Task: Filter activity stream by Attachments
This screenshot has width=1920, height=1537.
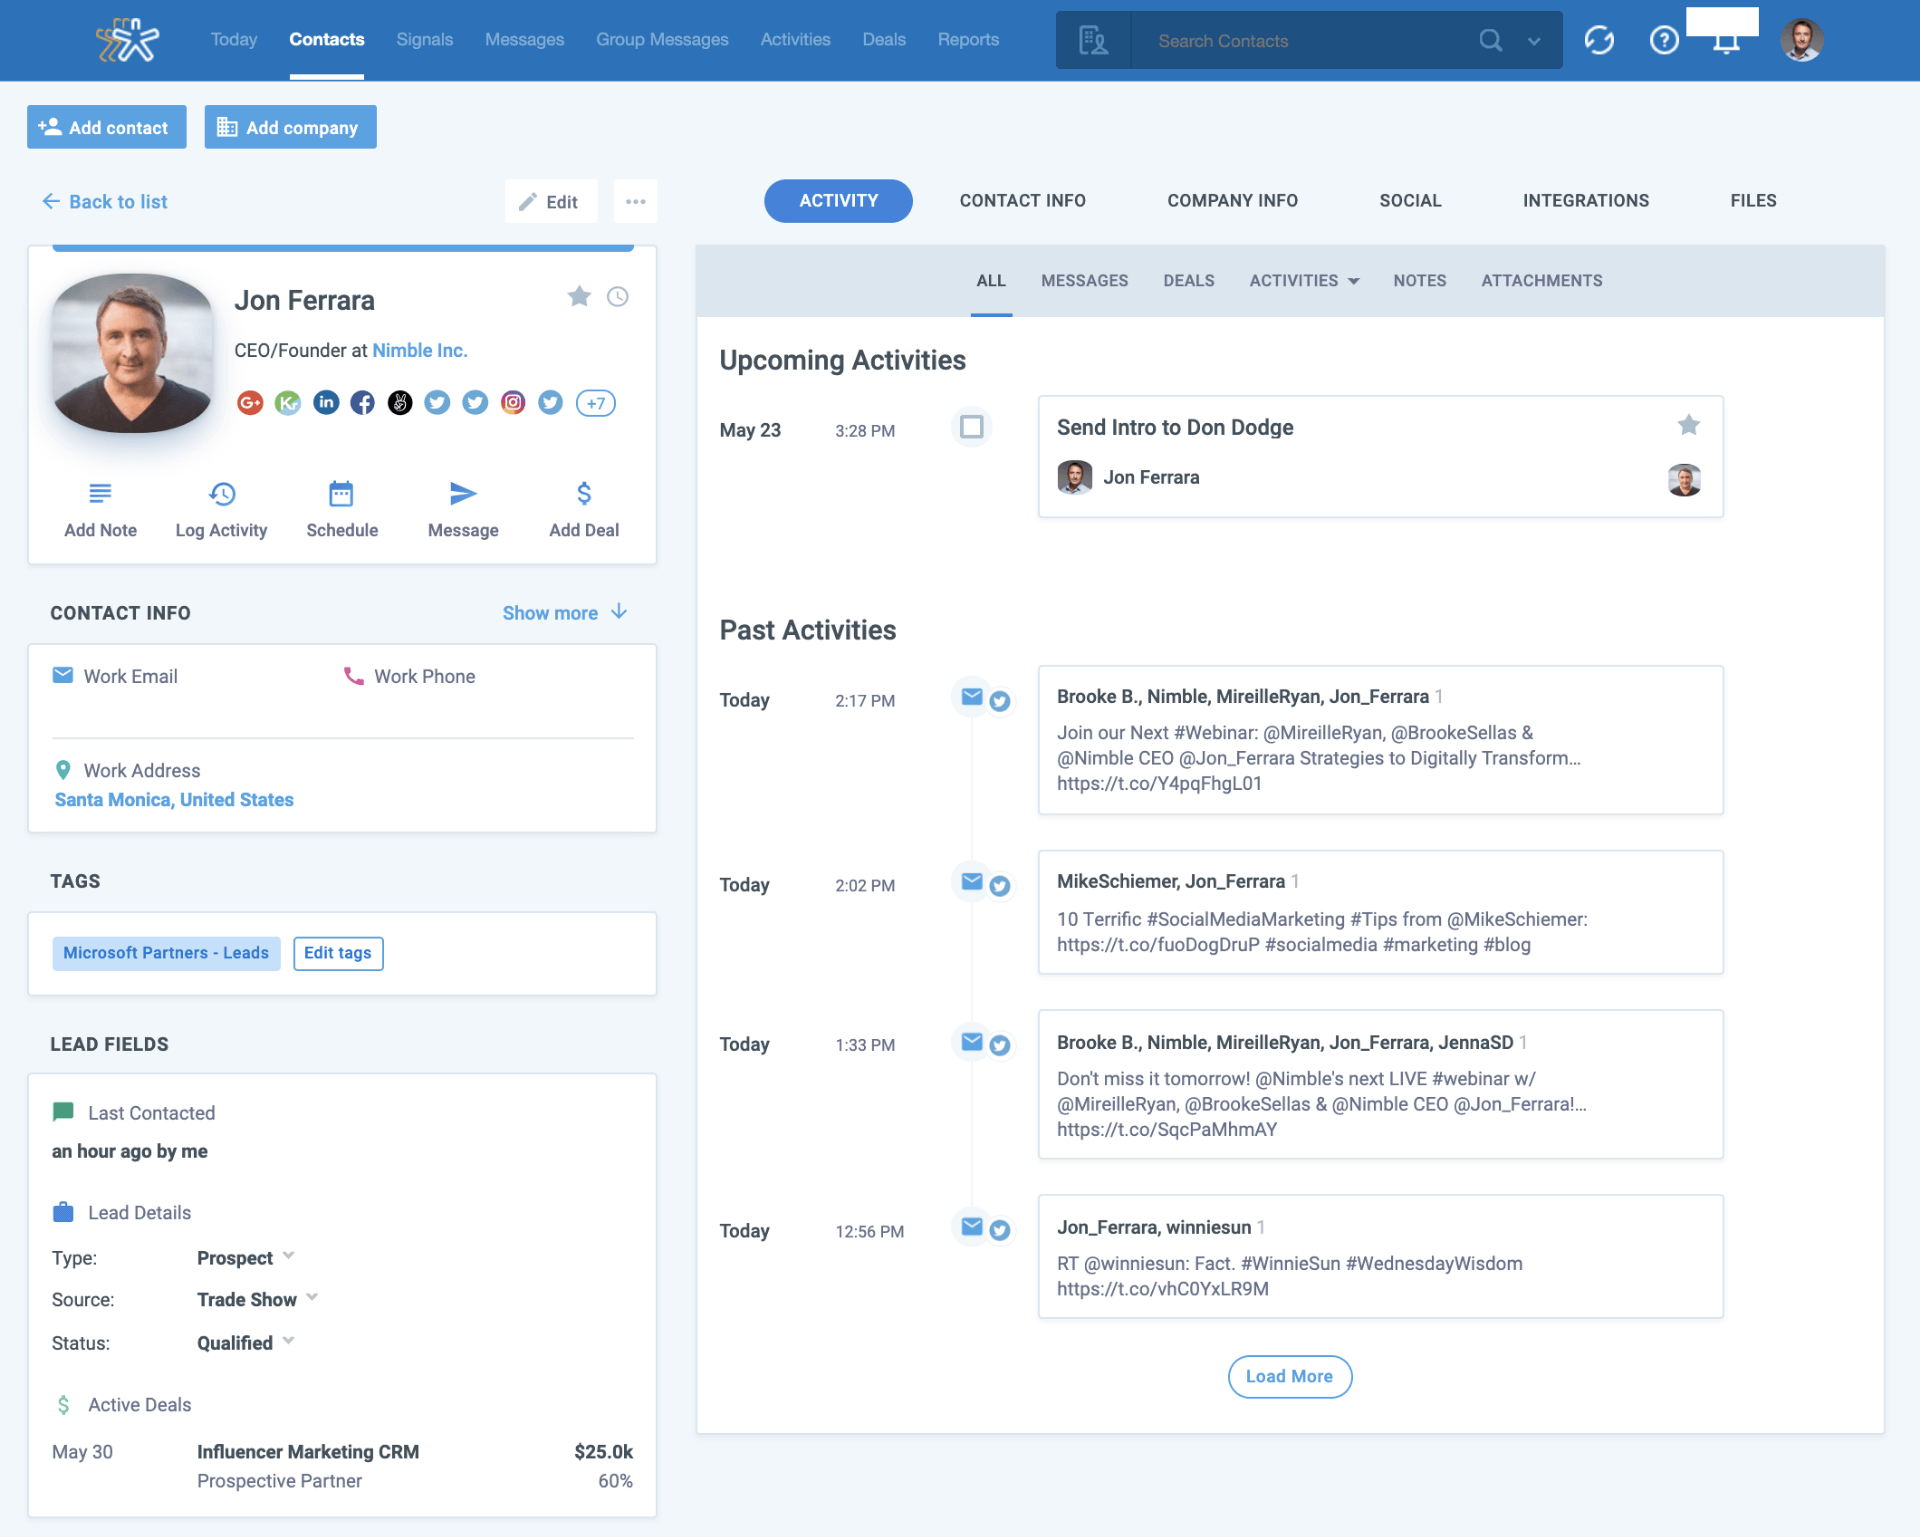Action: (1542, 281)
